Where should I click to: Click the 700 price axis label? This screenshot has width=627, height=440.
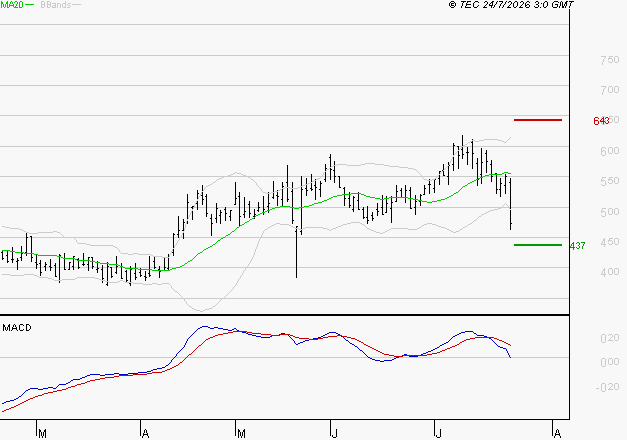coord(609,90)
